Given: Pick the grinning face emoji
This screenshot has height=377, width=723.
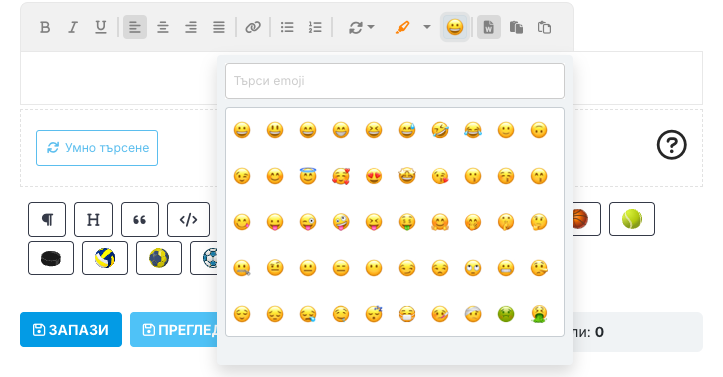Looking at the screenshot, I should [242, 130].
